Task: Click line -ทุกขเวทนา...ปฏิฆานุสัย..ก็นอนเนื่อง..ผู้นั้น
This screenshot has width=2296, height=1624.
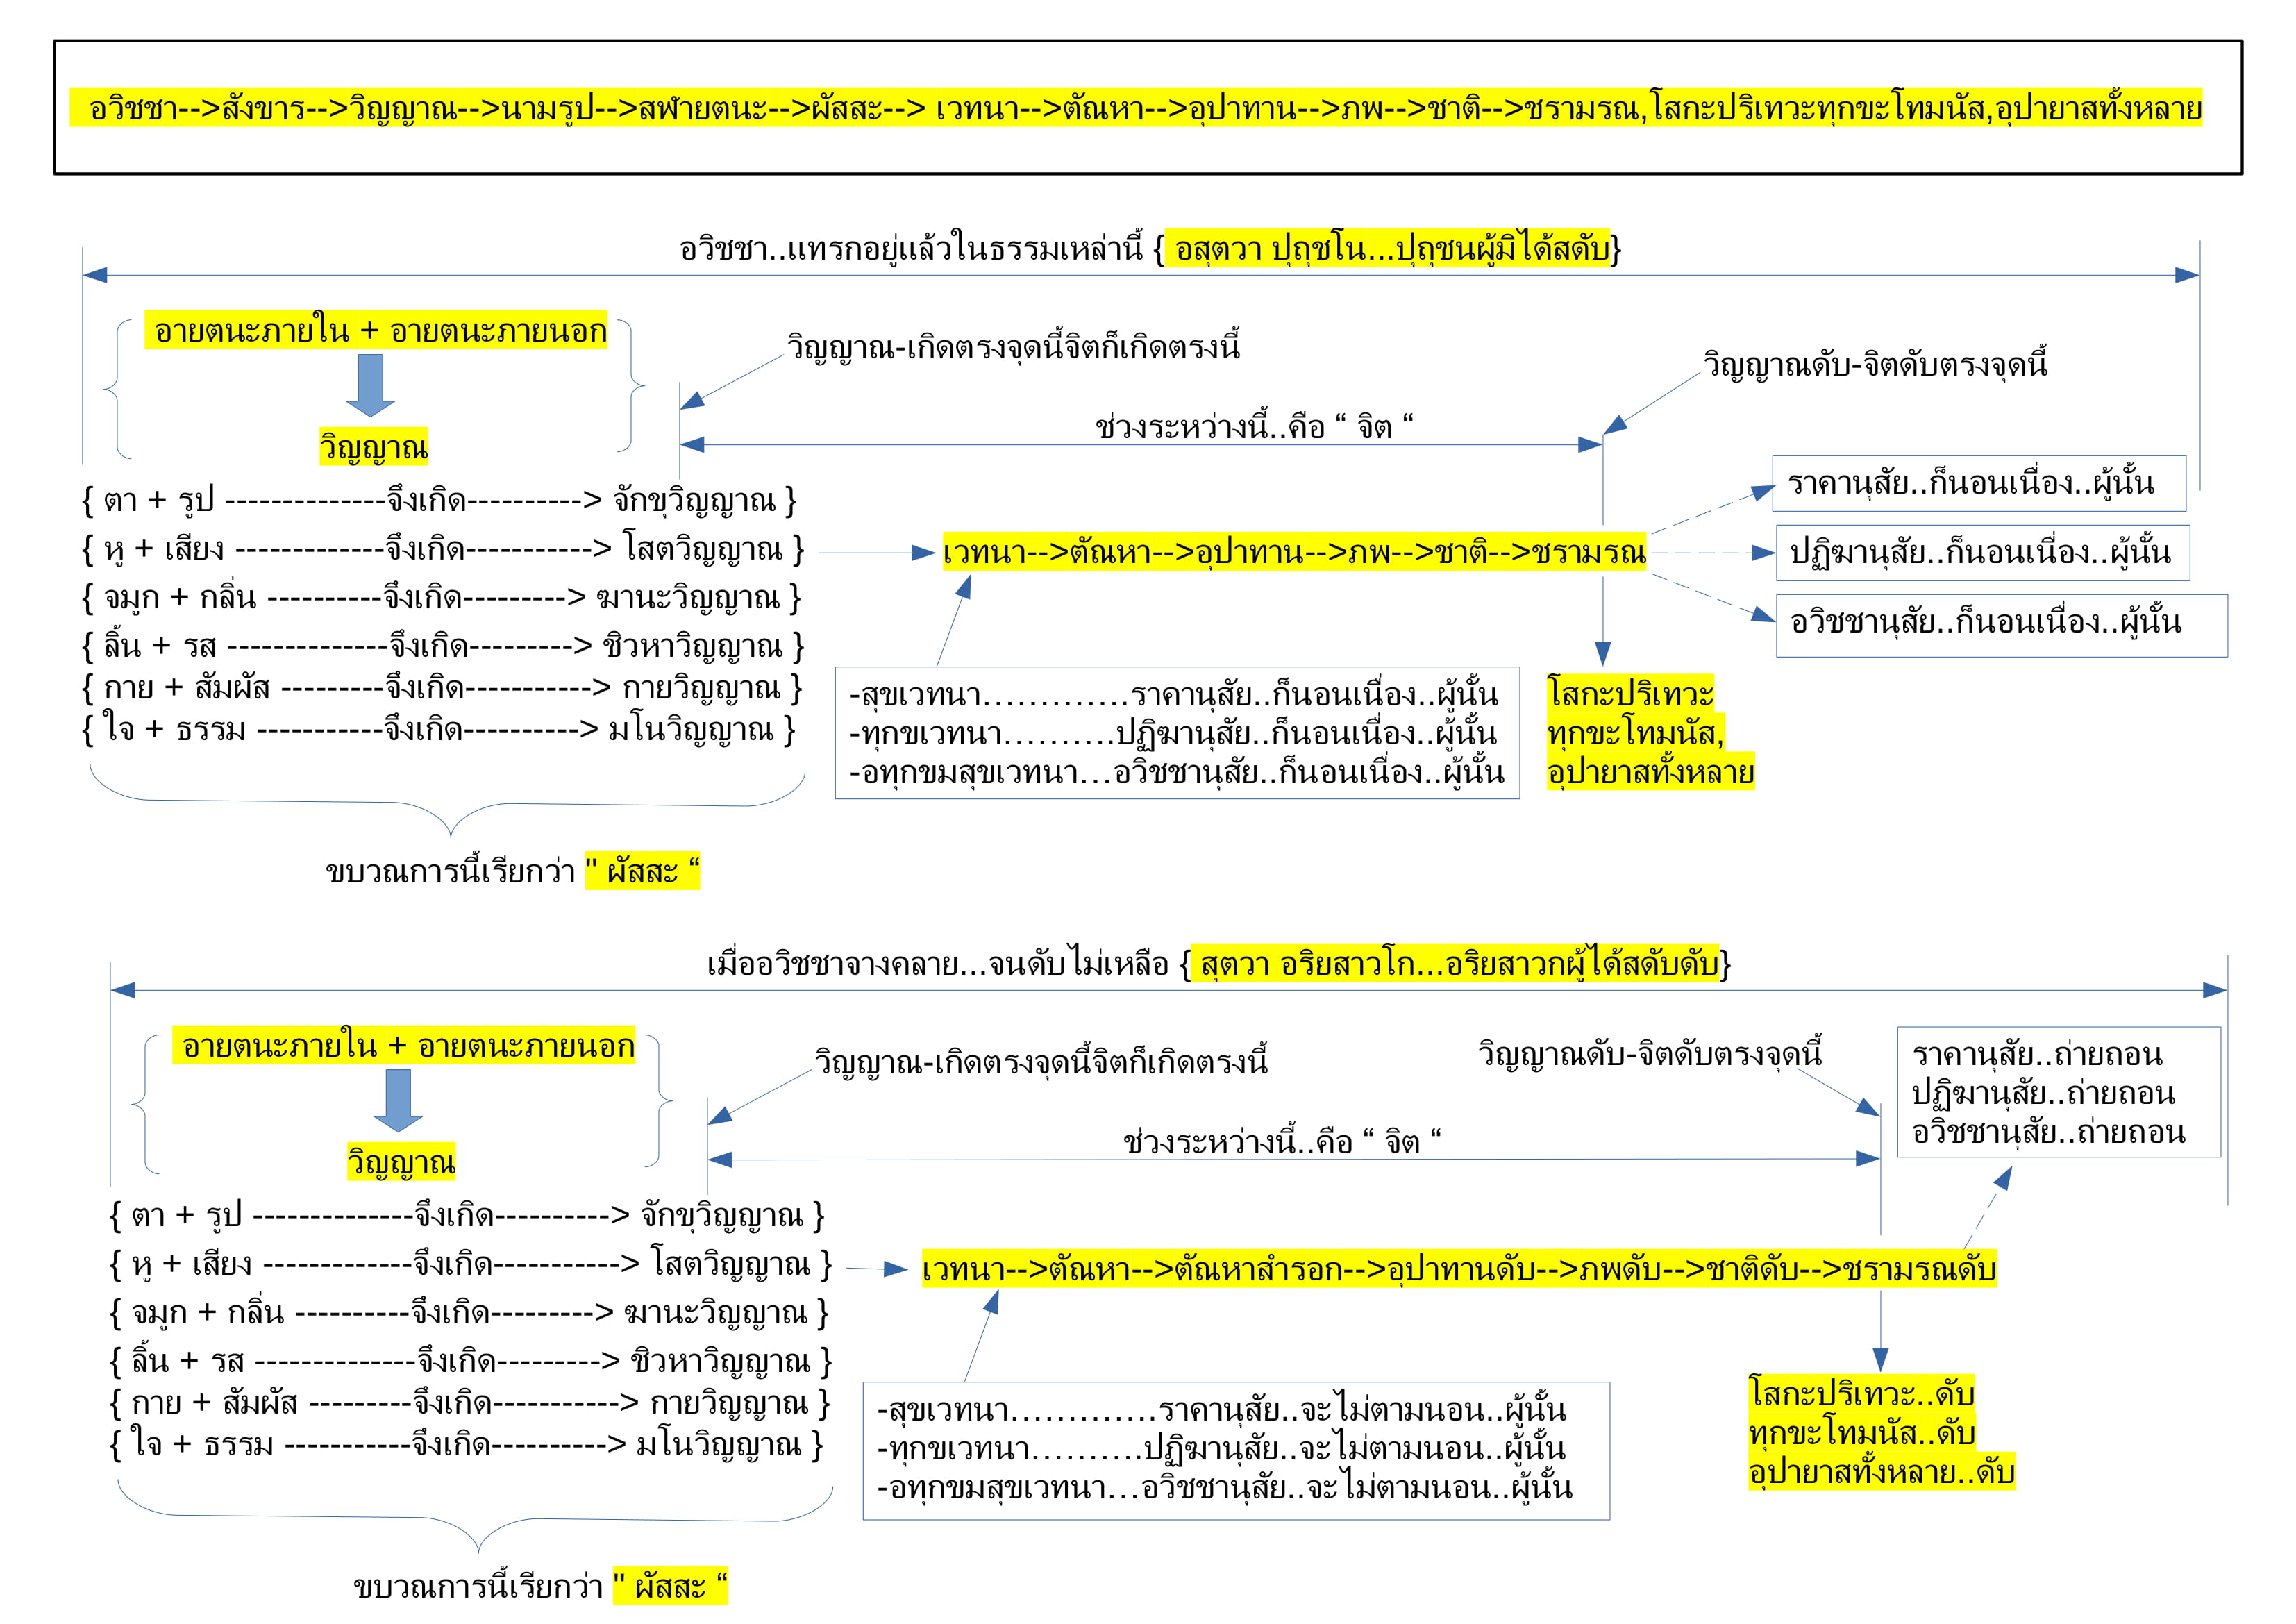Action: pos(1173,733)
